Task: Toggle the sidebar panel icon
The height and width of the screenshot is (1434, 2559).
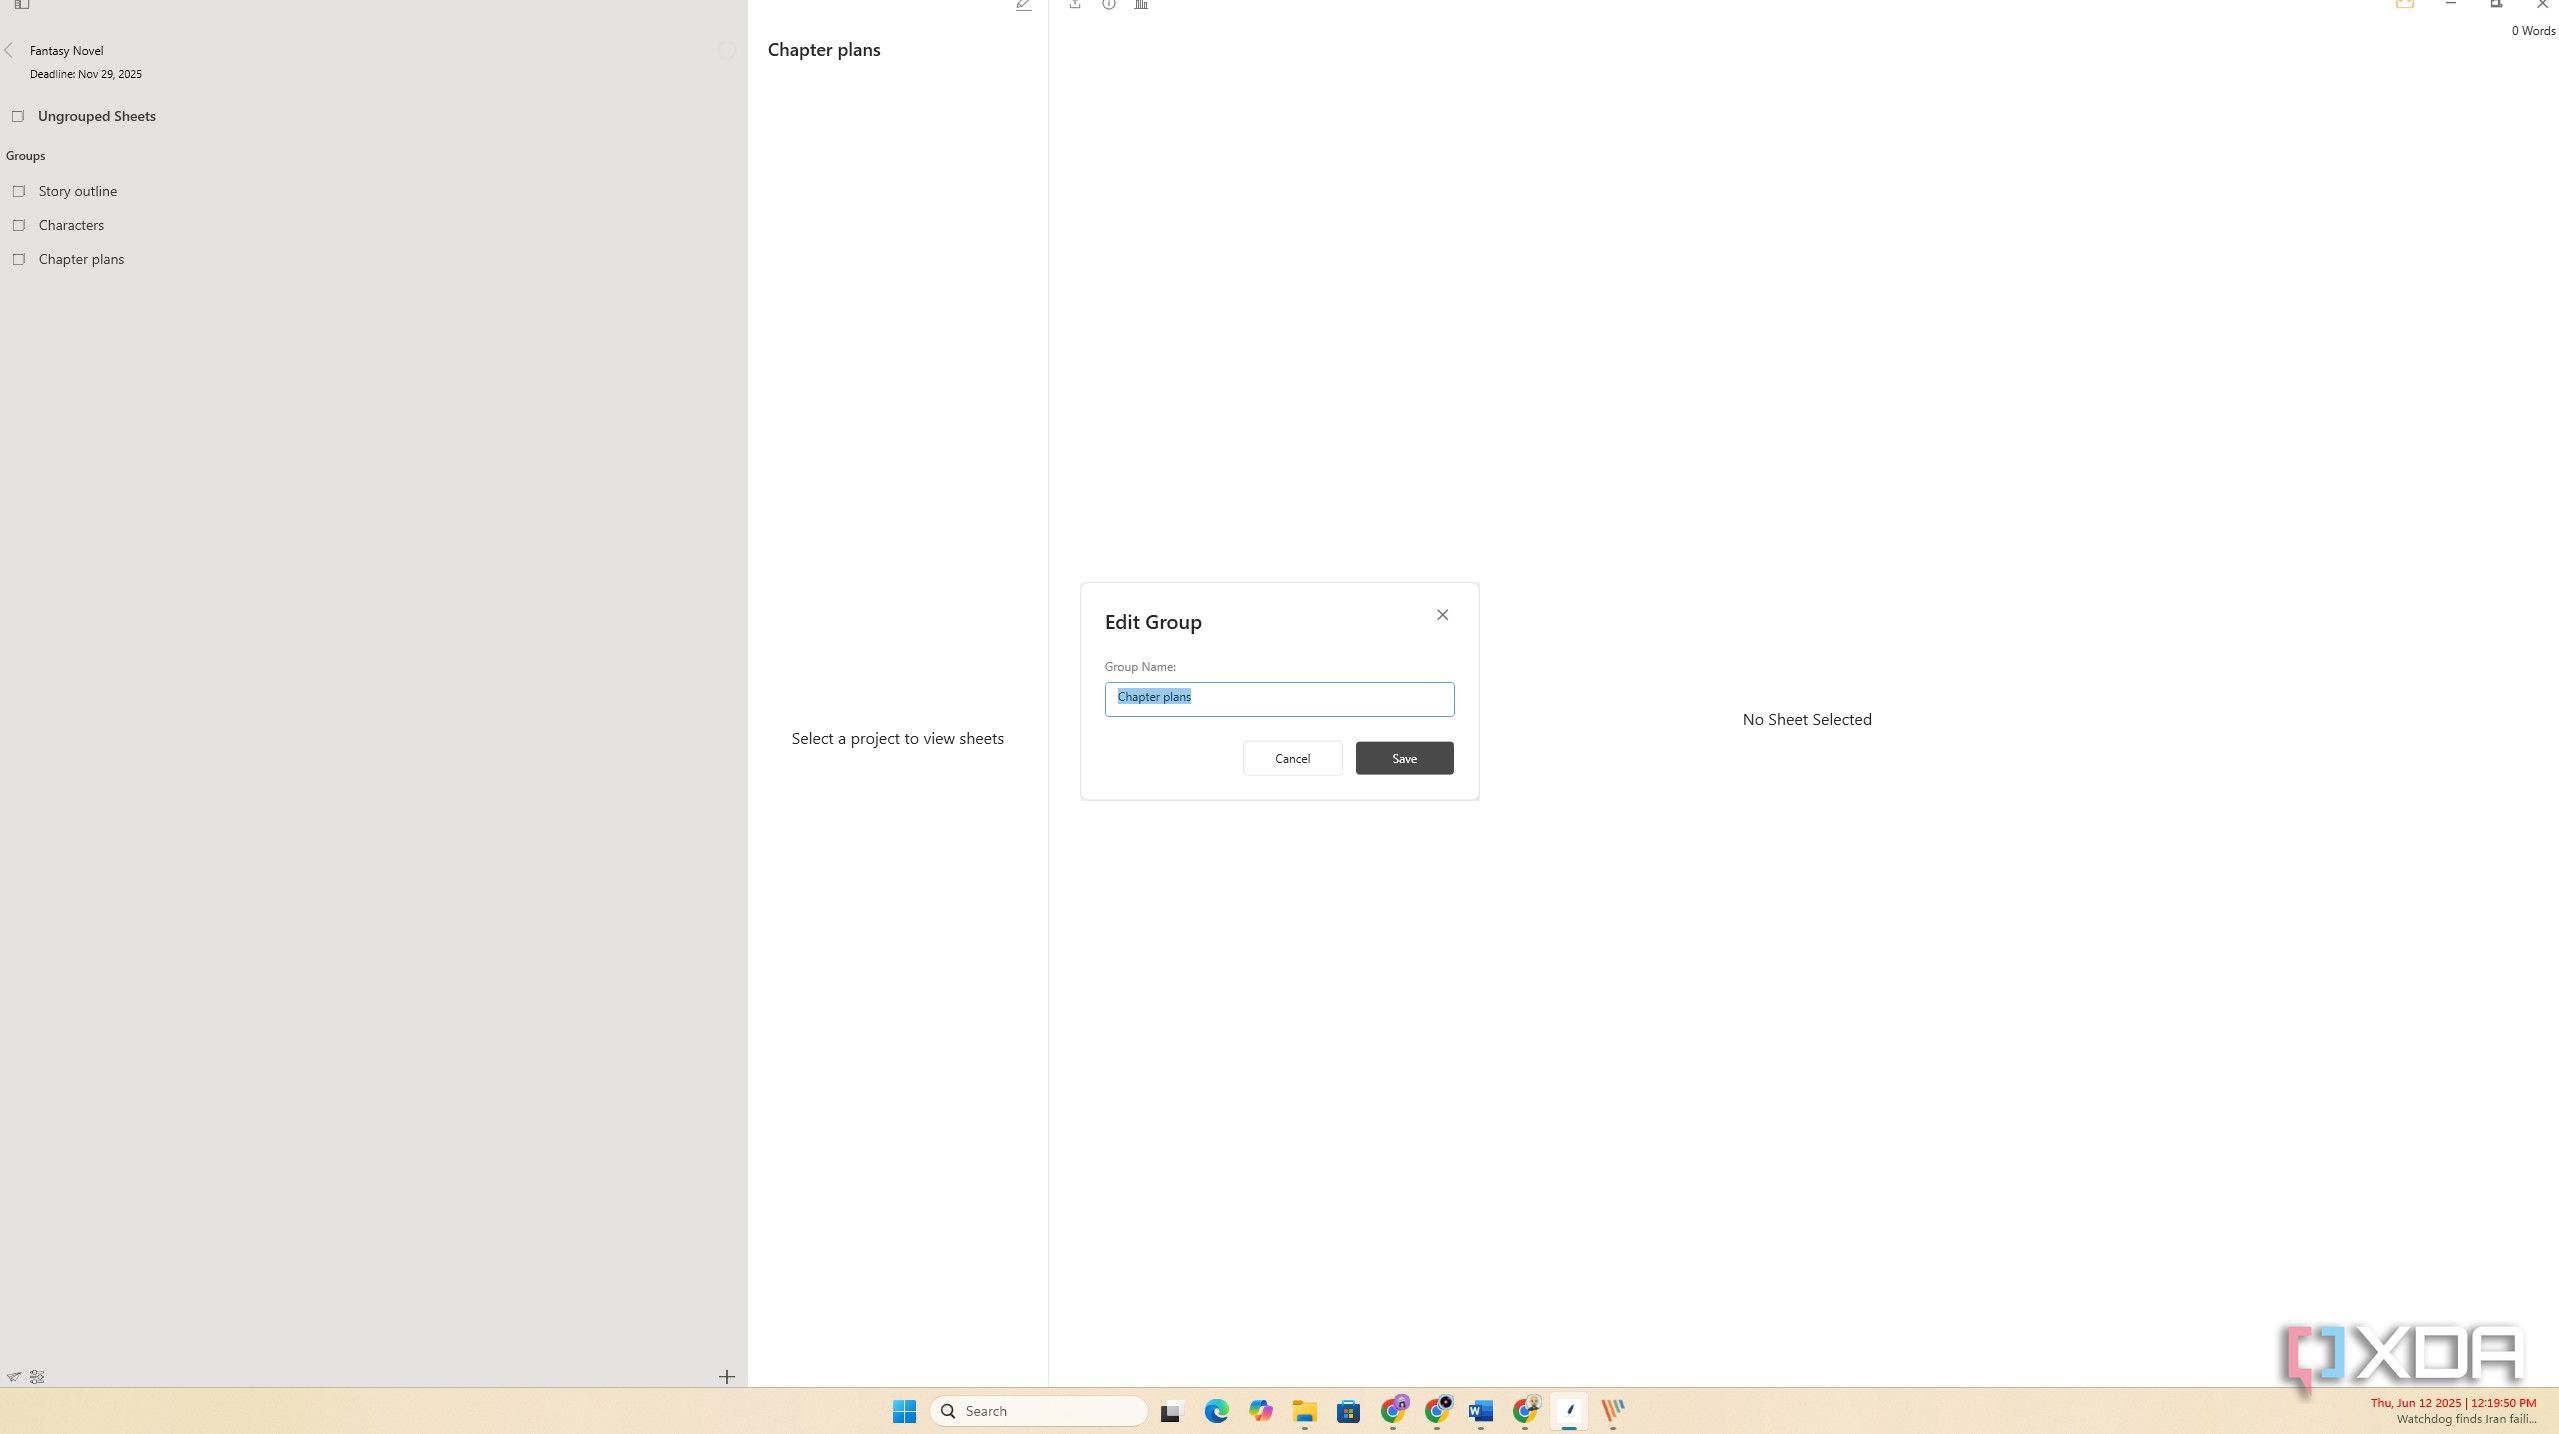Action: point(21,5)
